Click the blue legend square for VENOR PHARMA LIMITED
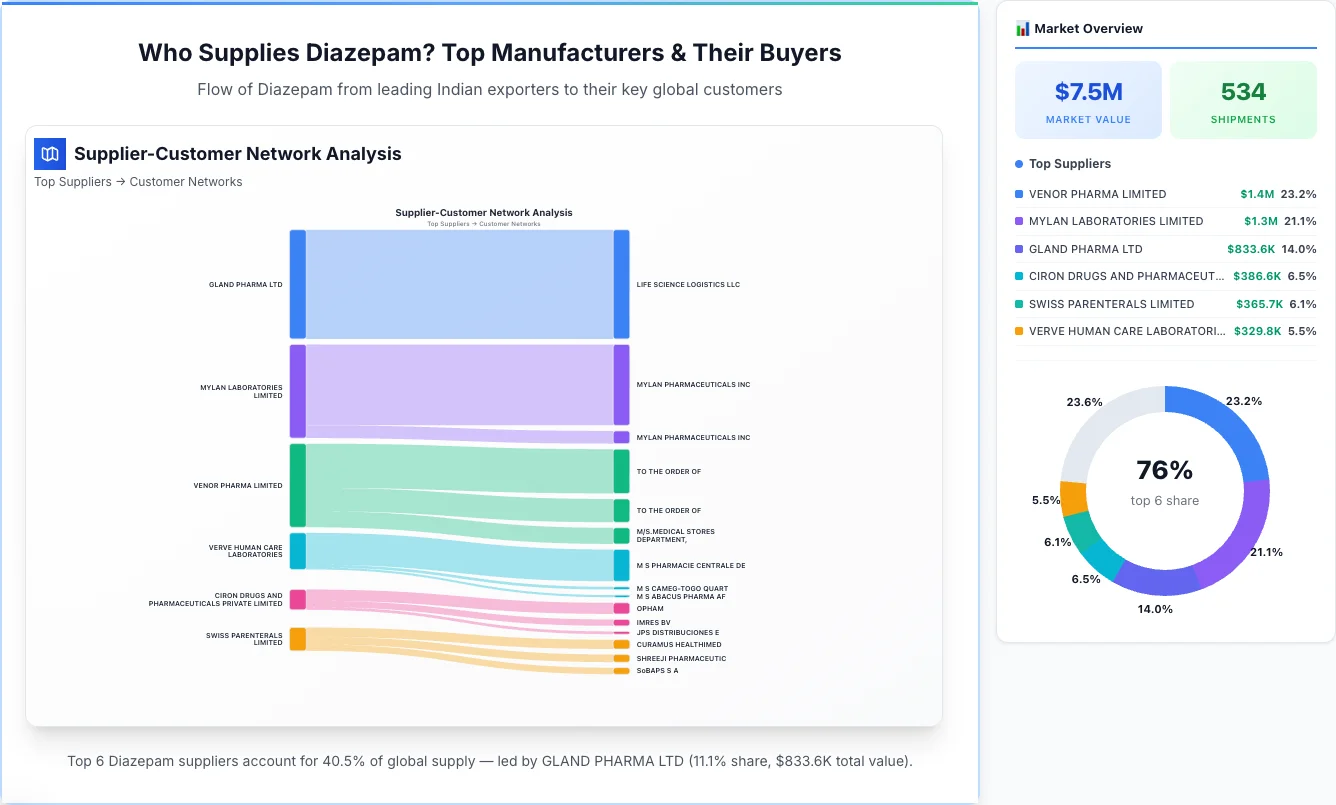The height and width of the screenshot is (805, 1336). pyautogui.click(x=1021, y=194)
